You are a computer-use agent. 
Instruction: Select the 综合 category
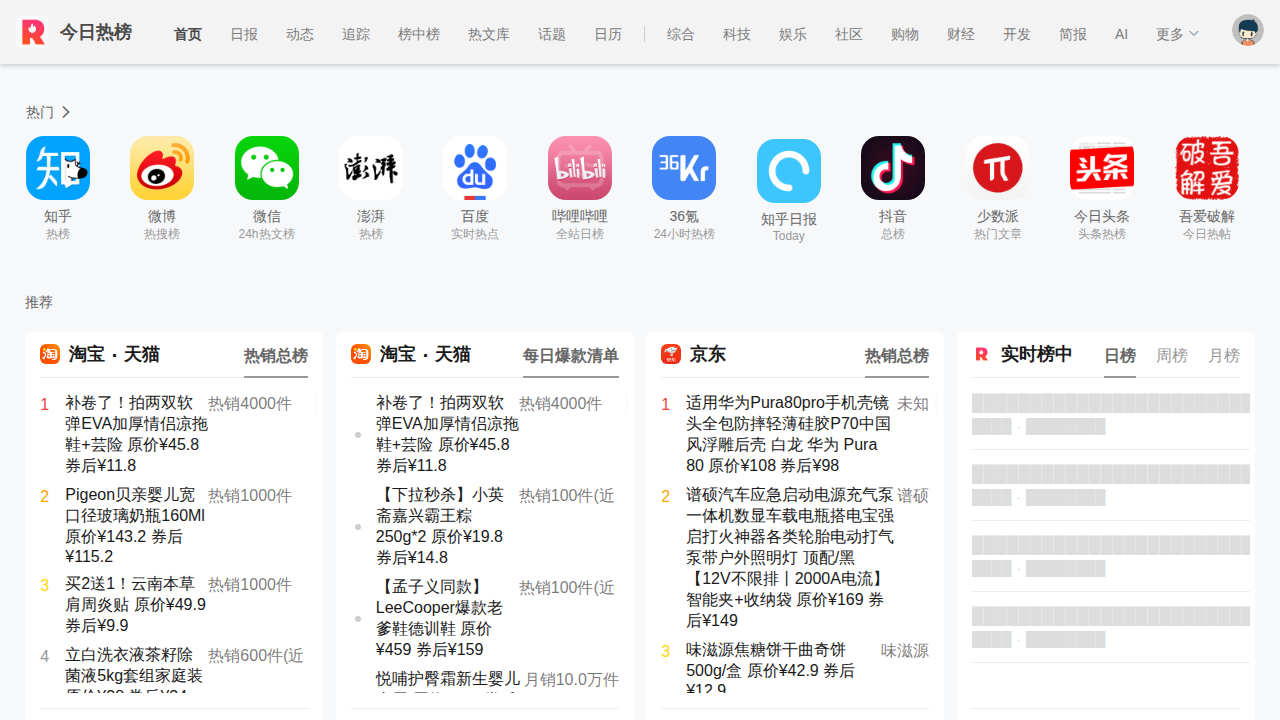(681, 34)
